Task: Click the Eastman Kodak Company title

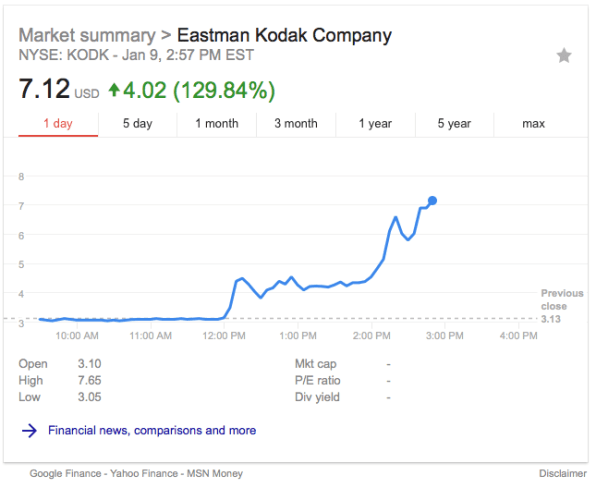Action: pyautogui.click(x=284, y=35)
